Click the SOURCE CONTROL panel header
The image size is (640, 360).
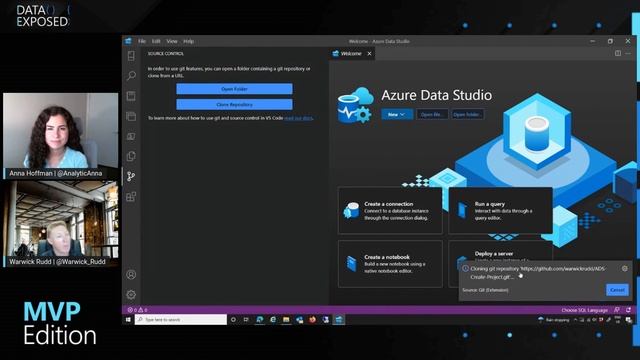pyautogui.click(x=166, y=53)
